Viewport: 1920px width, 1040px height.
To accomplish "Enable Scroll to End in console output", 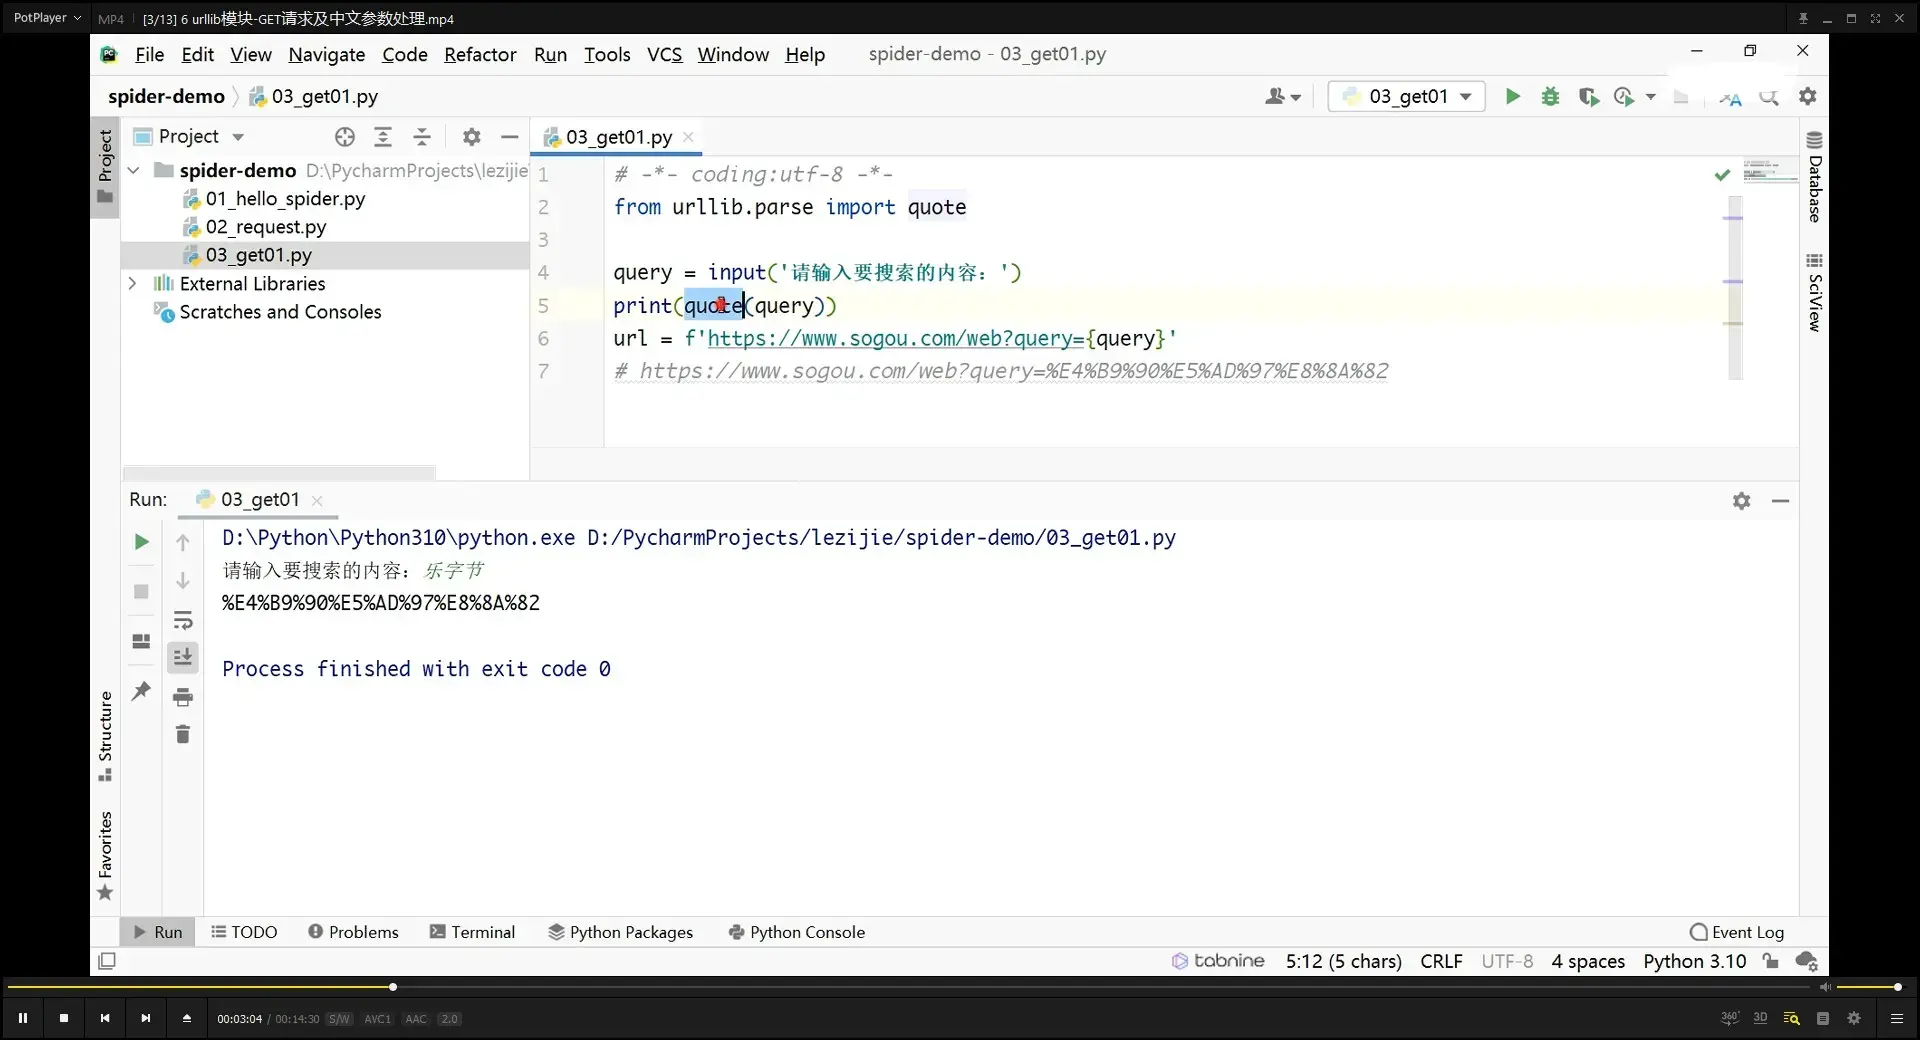I will click(x=183, y=657).
